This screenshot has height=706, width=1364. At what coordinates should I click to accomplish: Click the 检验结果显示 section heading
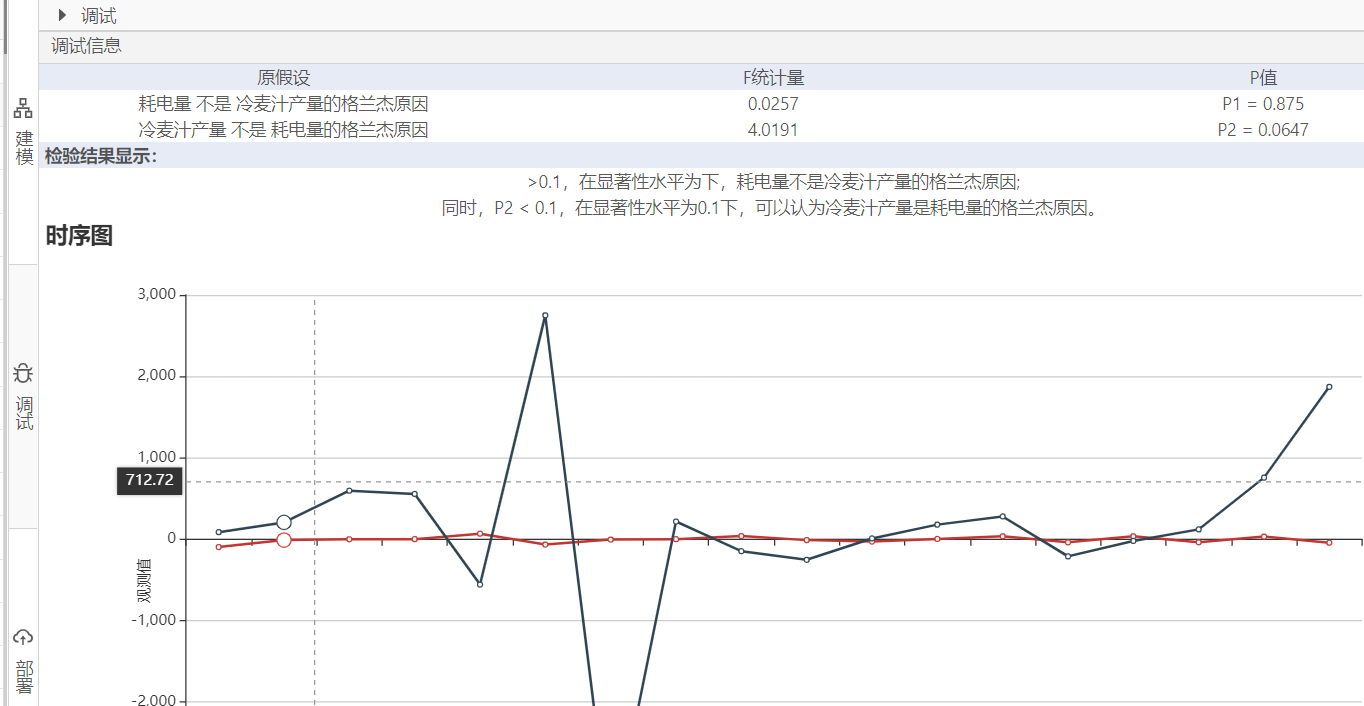[101, 156]
